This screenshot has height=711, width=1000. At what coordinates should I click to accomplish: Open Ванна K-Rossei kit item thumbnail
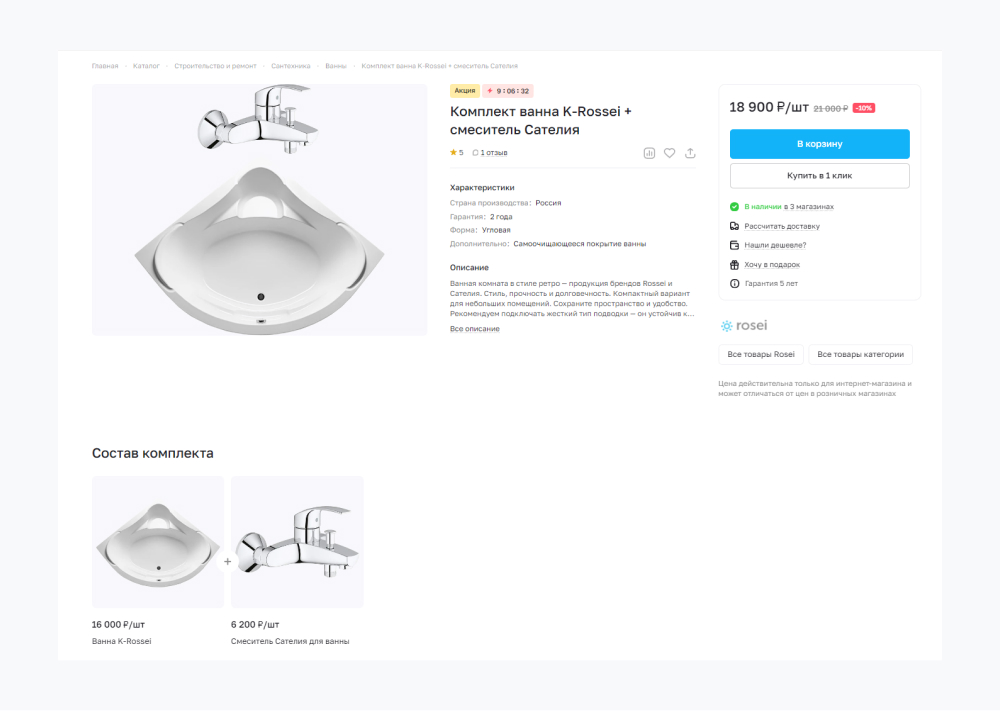[158, 542]
